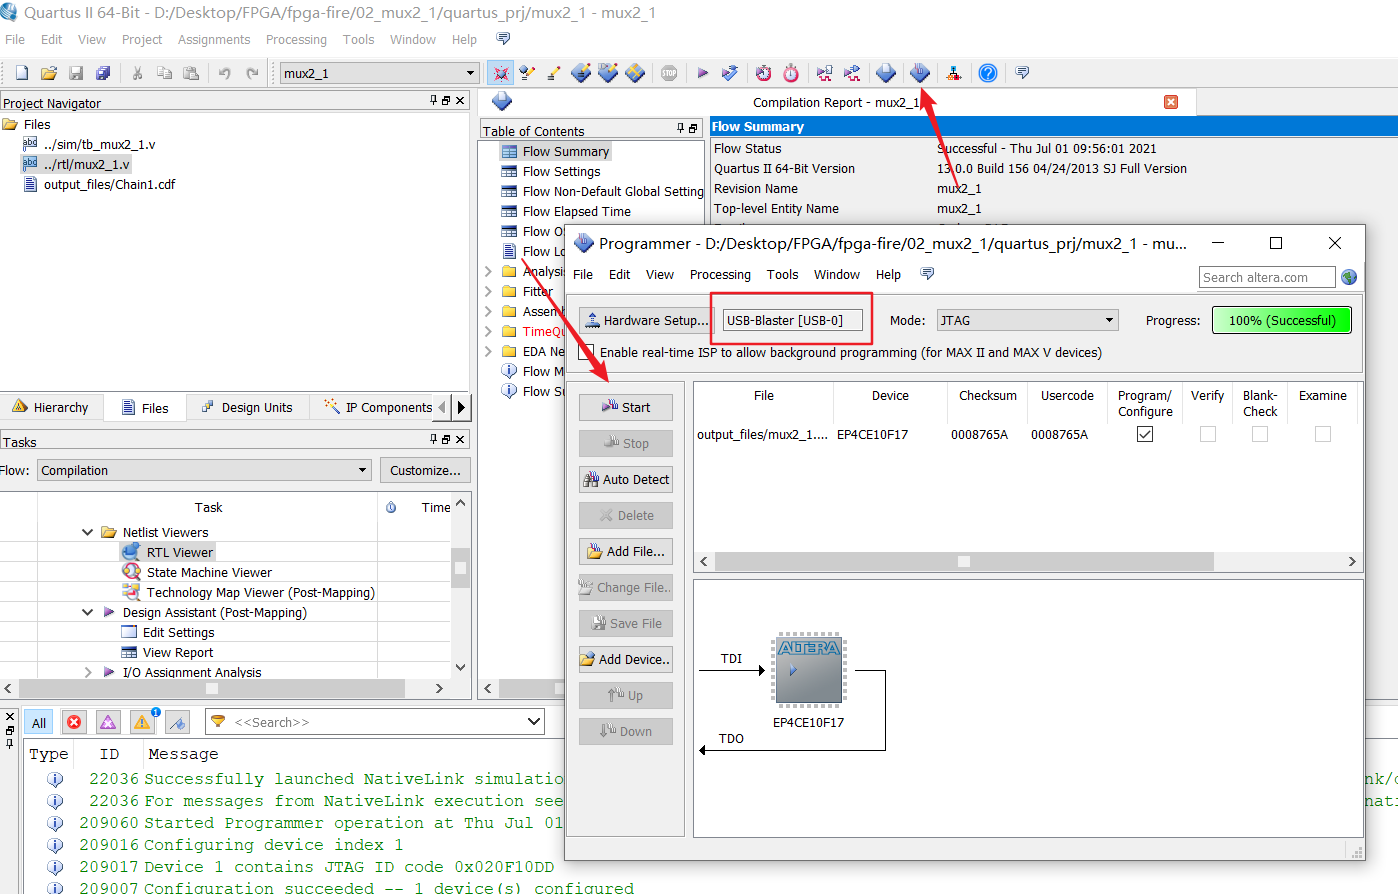The width and height of the screenshot is (1398, 894).
Task: Switch to the IP Components tab
Action: click(378, 407)
